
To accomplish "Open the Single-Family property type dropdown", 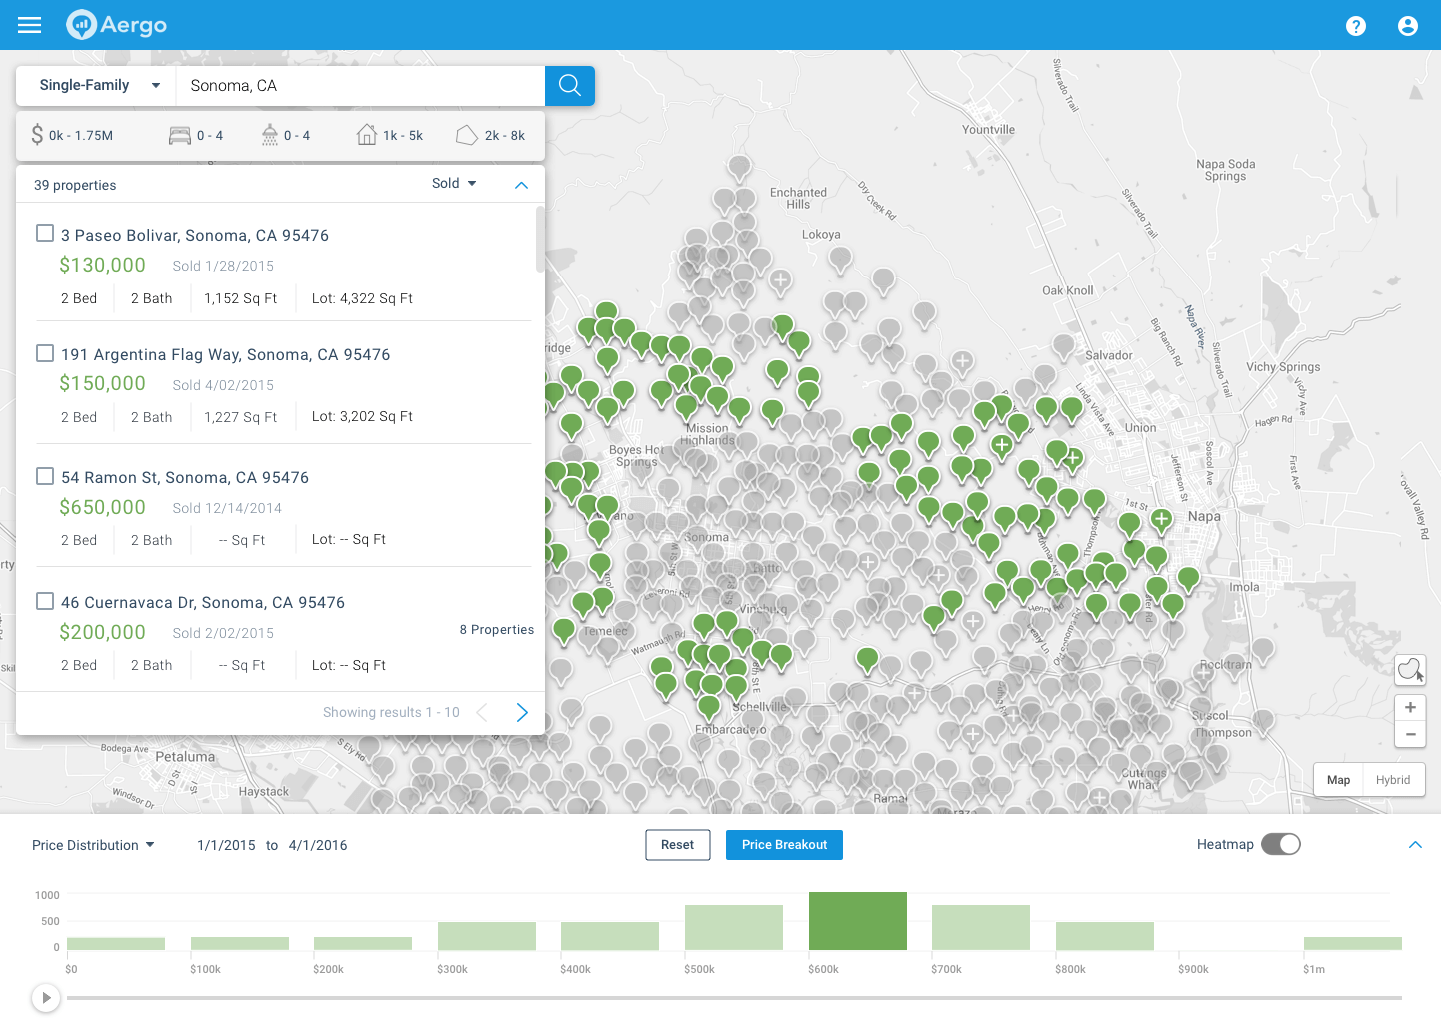I will tap(95, 86).
